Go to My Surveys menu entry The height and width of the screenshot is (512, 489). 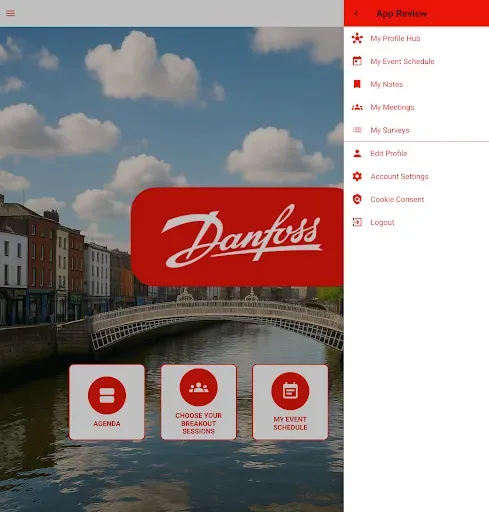416,130
